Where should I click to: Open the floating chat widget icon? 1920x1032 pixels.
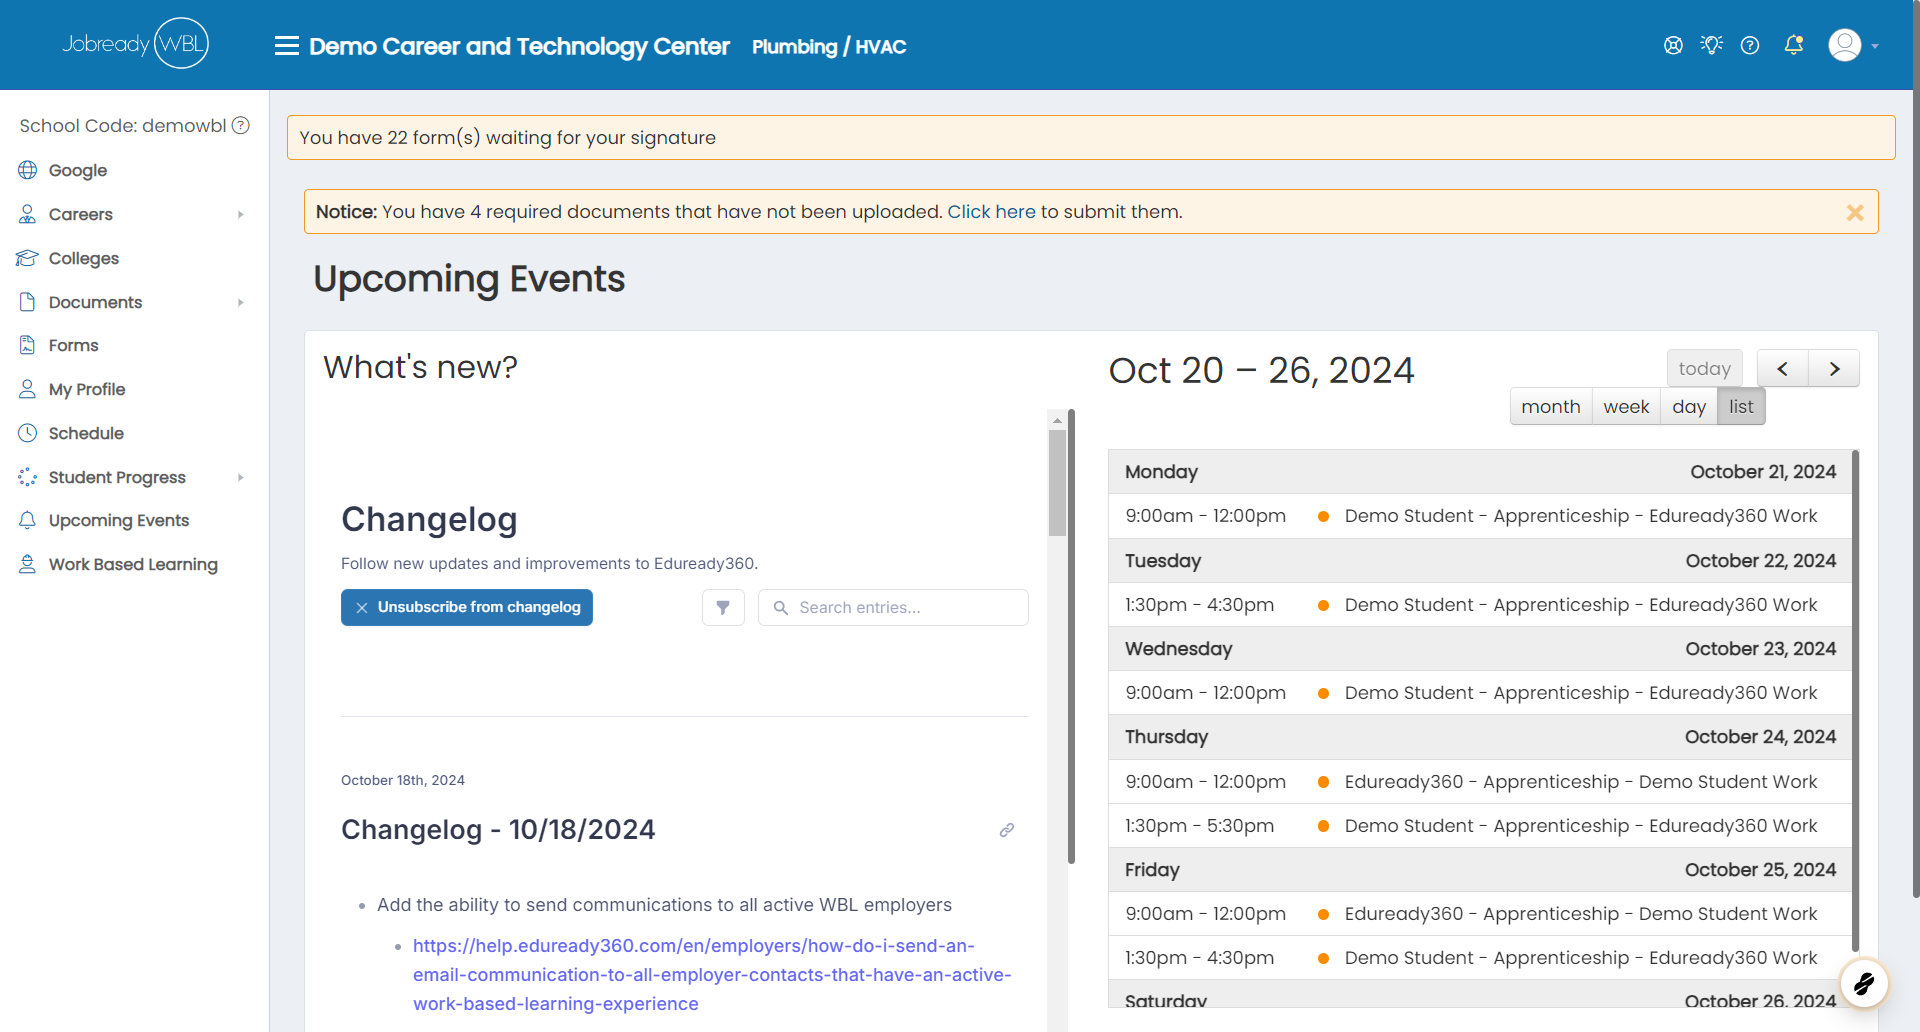click(1864, 983)
